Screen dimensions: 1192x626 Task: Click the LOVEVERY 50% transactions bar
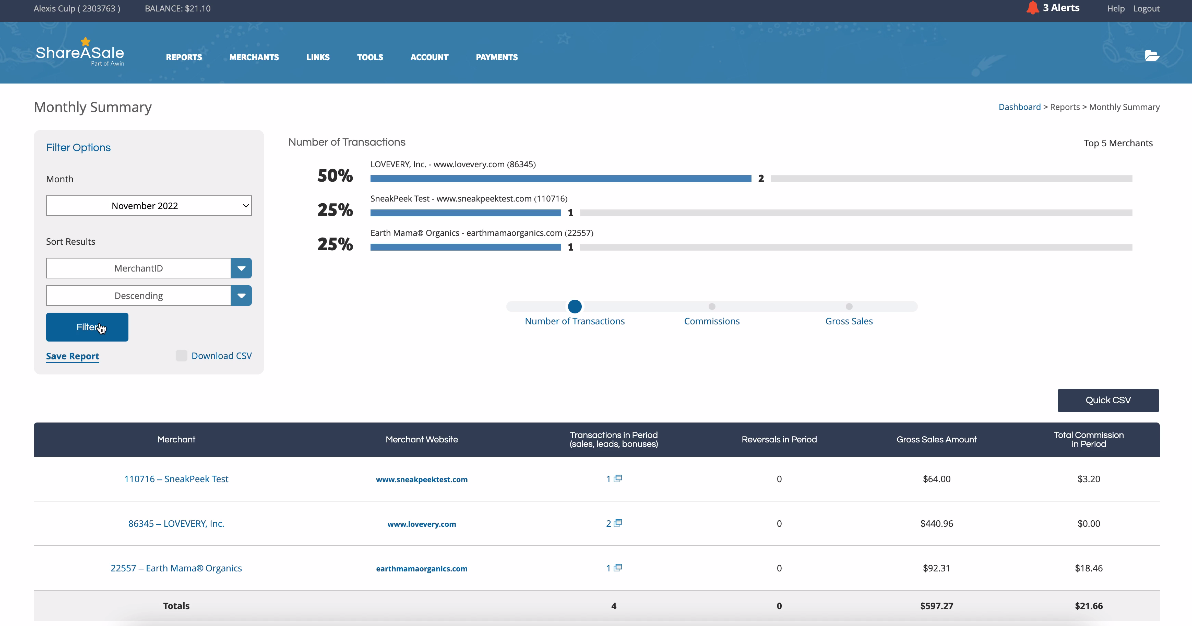click(561, 179)
